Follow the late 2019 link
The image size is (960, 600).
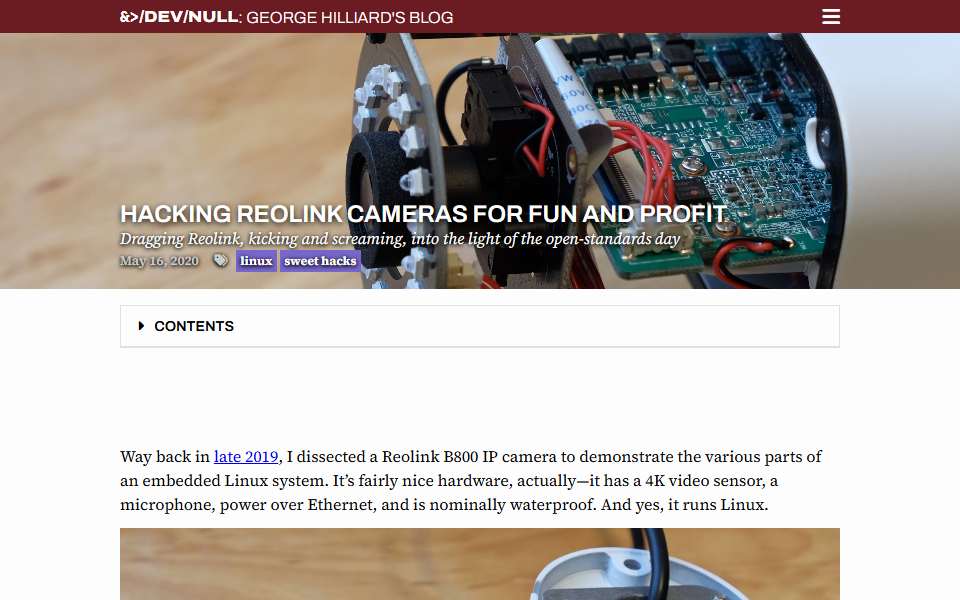click(x=246, y=457)
